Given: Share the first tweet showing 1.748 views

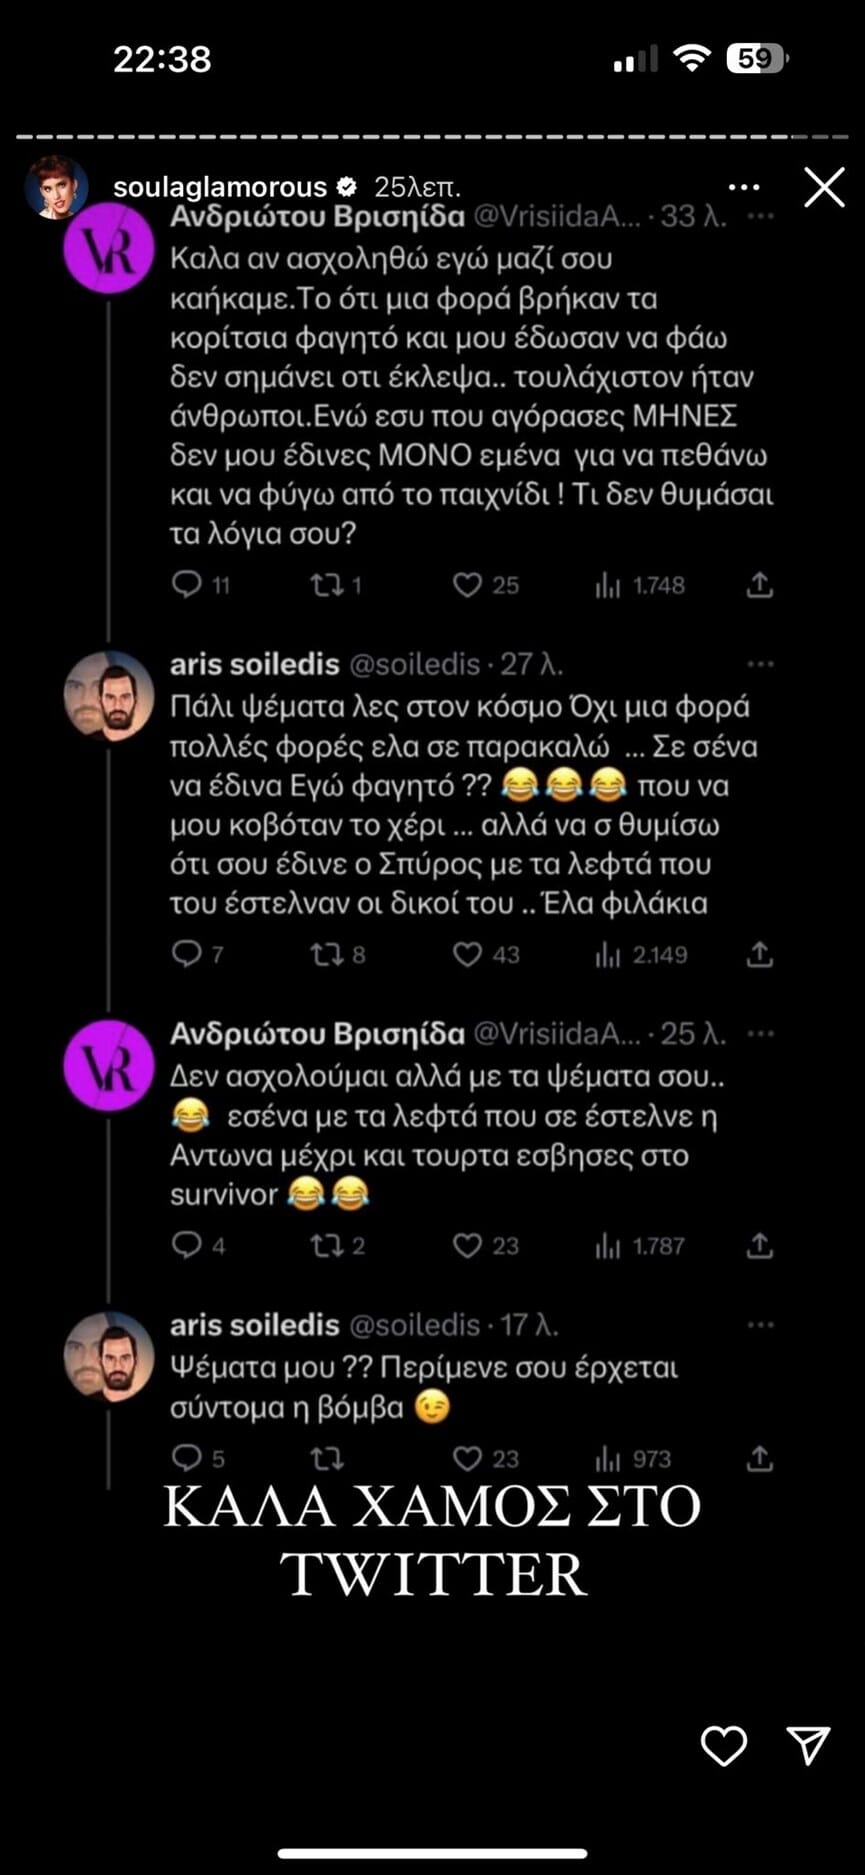Looking at the screenshot, I should coord(760,584).
